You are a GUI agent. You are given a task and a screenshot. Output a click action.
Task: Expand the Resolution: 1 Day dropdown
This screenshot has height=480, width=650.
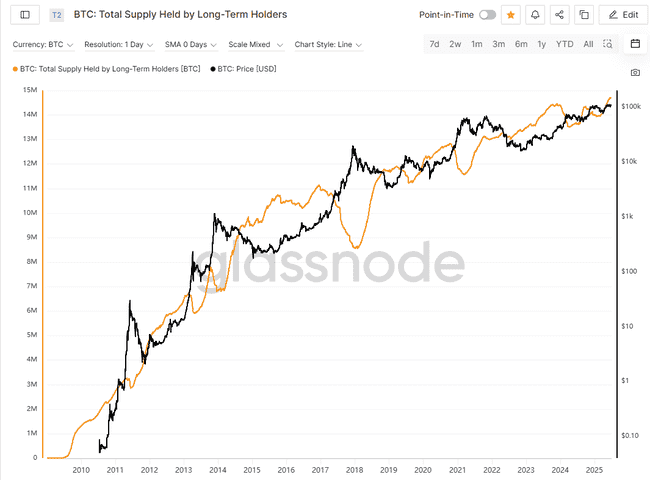117,45
